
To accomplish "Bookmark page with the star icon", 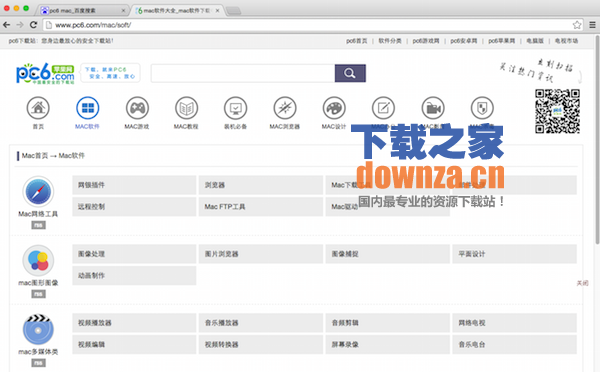I will click(577, 25).
